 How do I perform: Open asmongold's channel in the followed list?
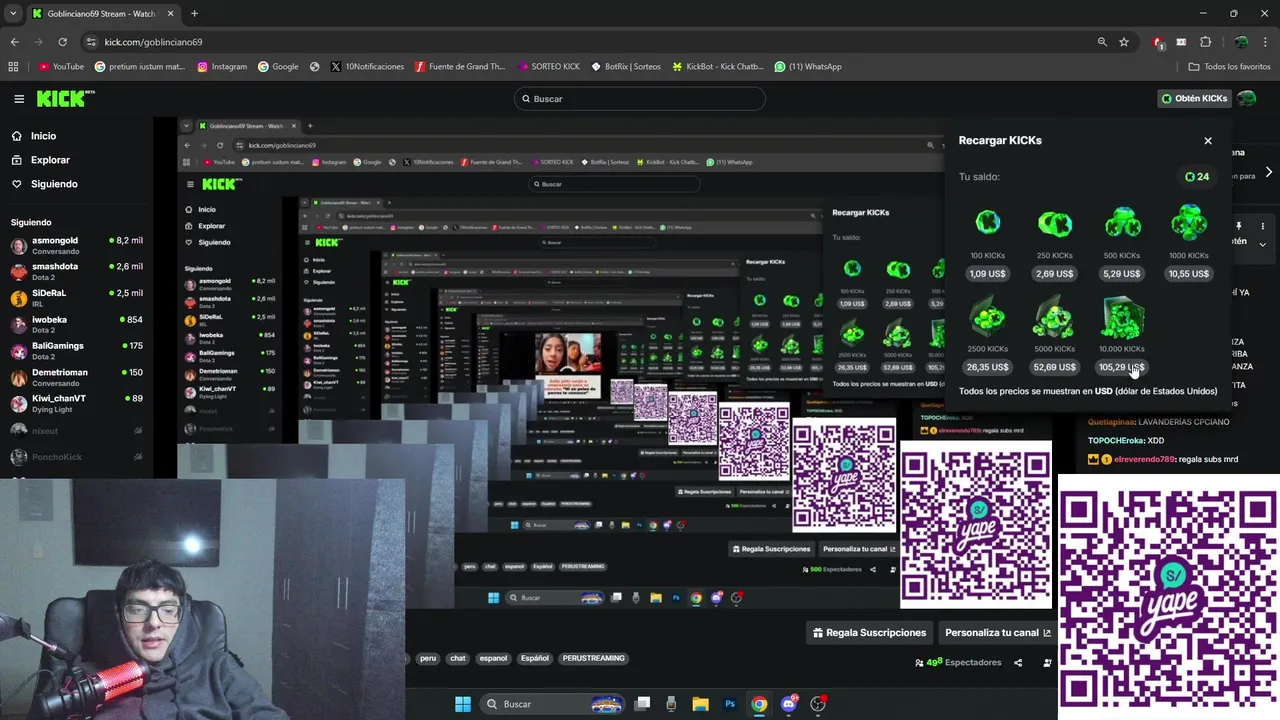[x=76, y=246]
